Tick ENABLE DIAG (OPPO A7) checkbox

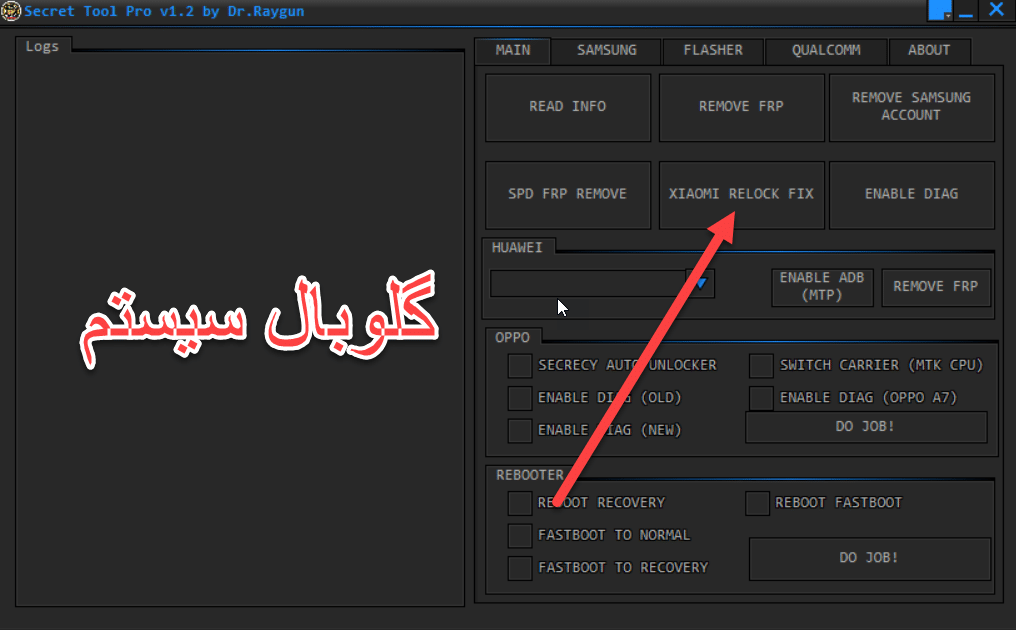[x=761, y=398]
